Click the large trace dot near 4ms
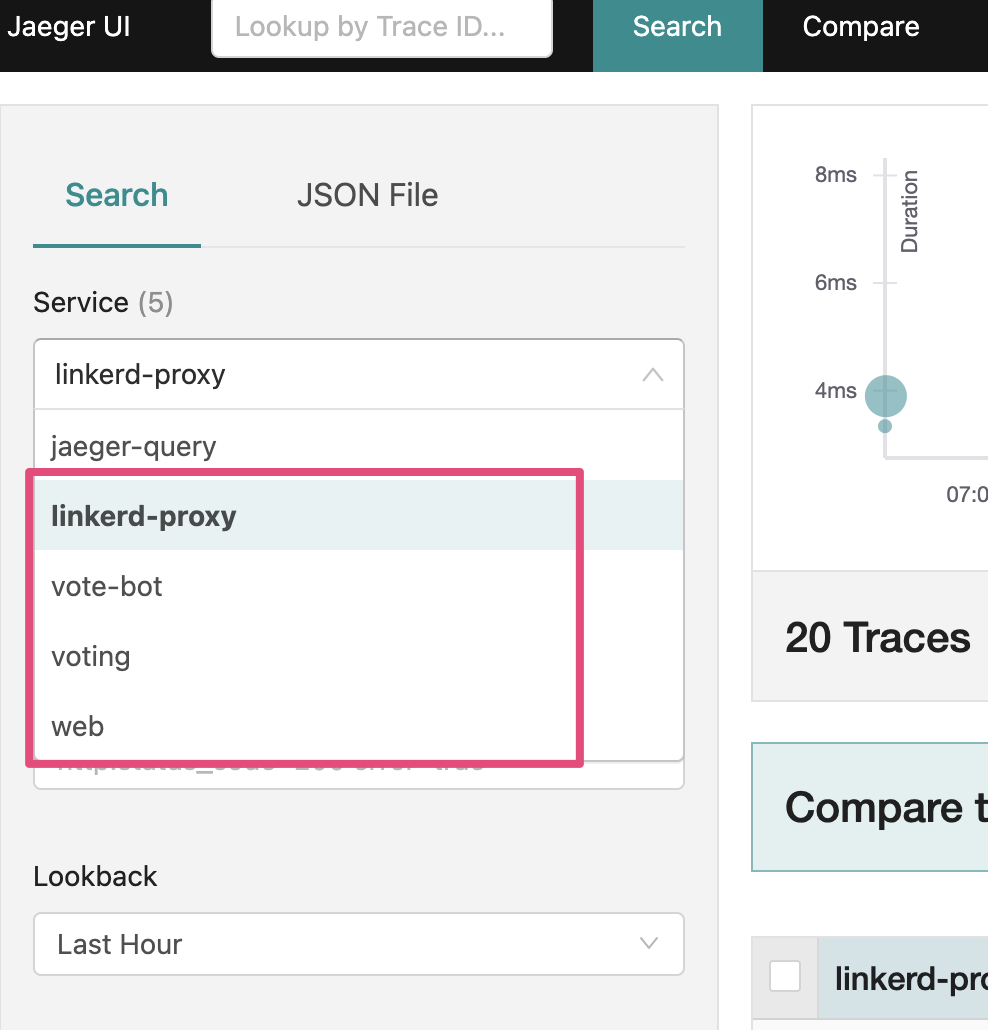 pyautogui.click(x=886, y=396)
